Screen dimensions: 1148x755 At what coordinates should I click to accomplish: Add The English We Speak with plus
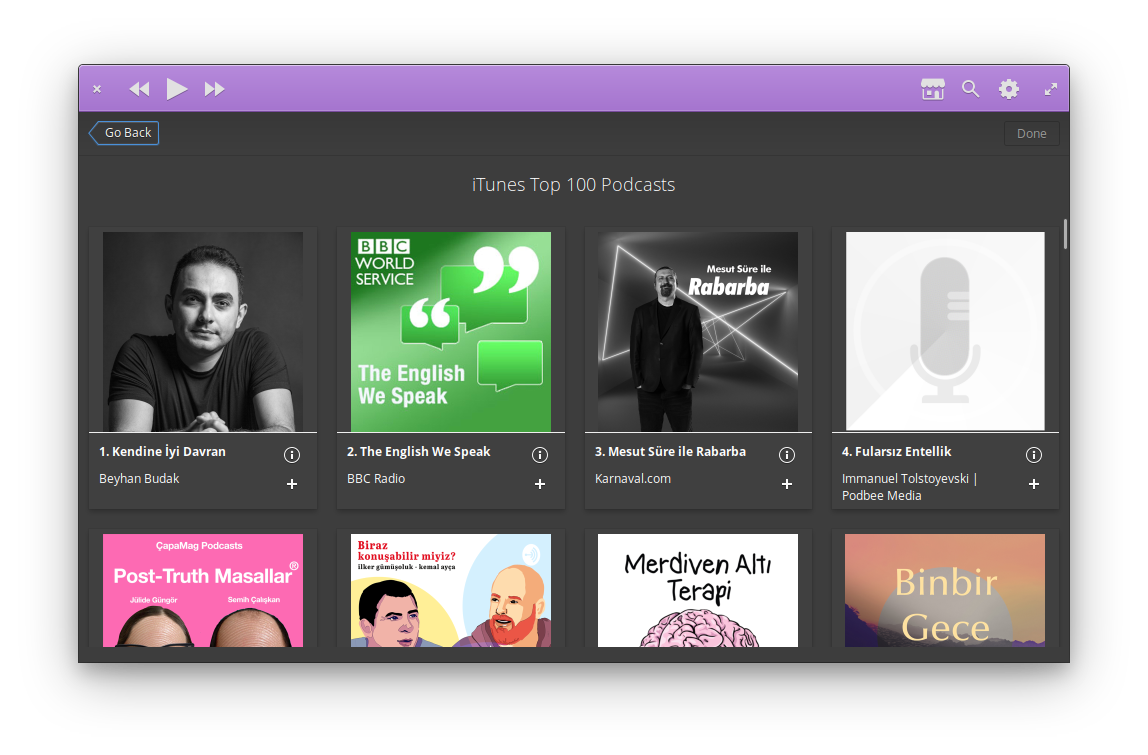[x=540, y=484]
